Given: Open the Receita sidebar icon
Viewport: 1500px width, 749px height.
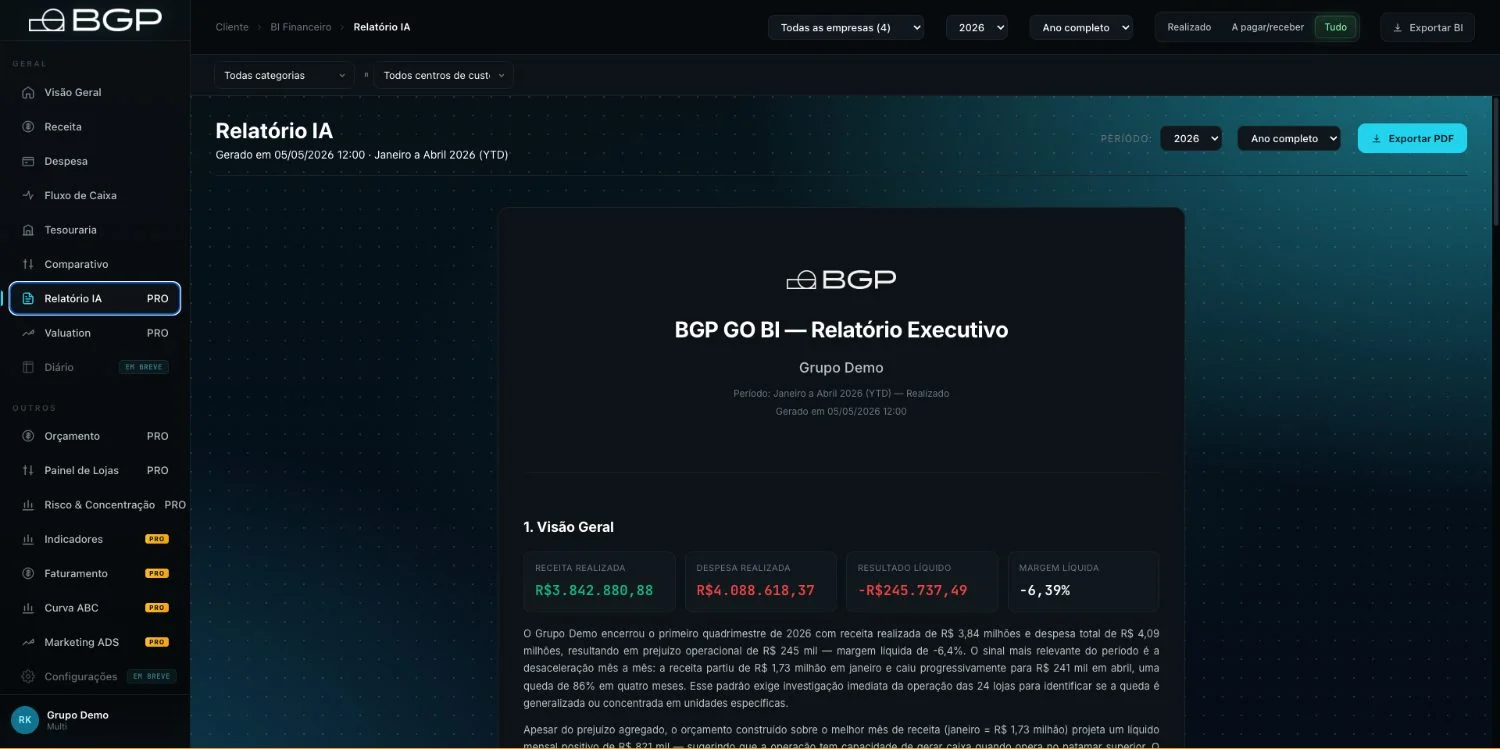Looking at the screenshot, I should point(28,127).
